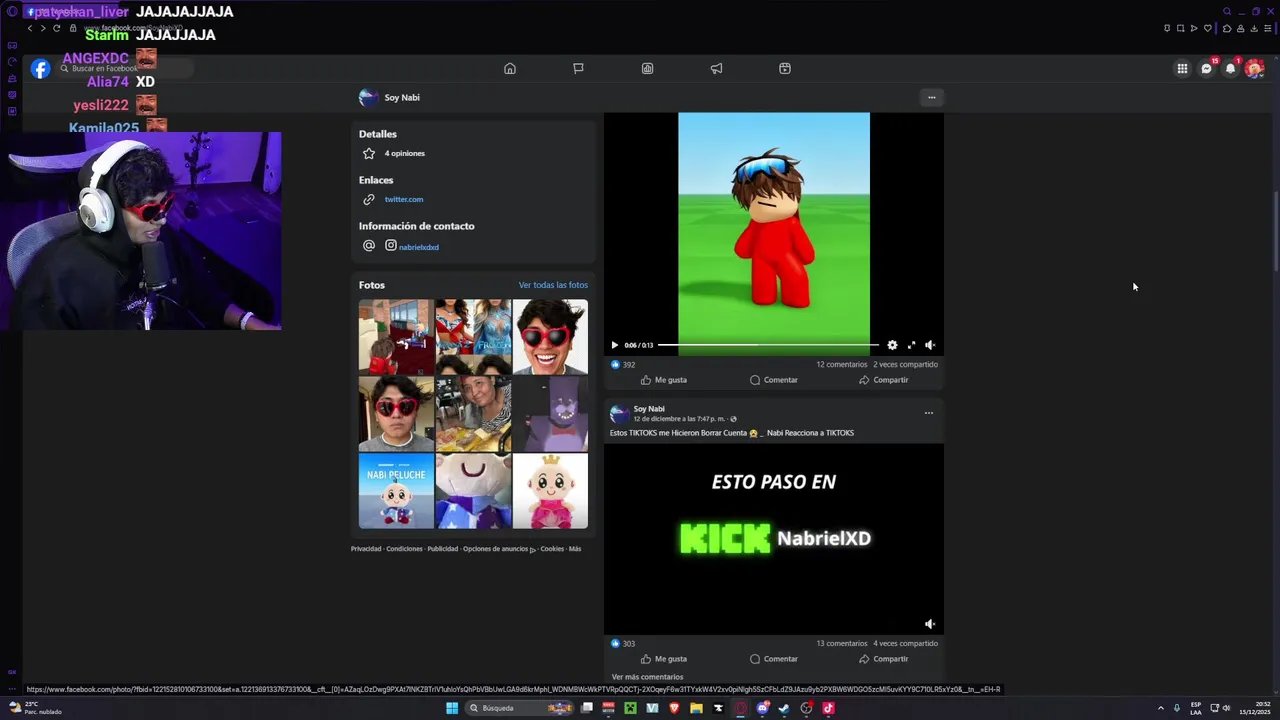Open the Pages flag icon
The width and height of the screenshot is (1280, 720).
point(578,69)
